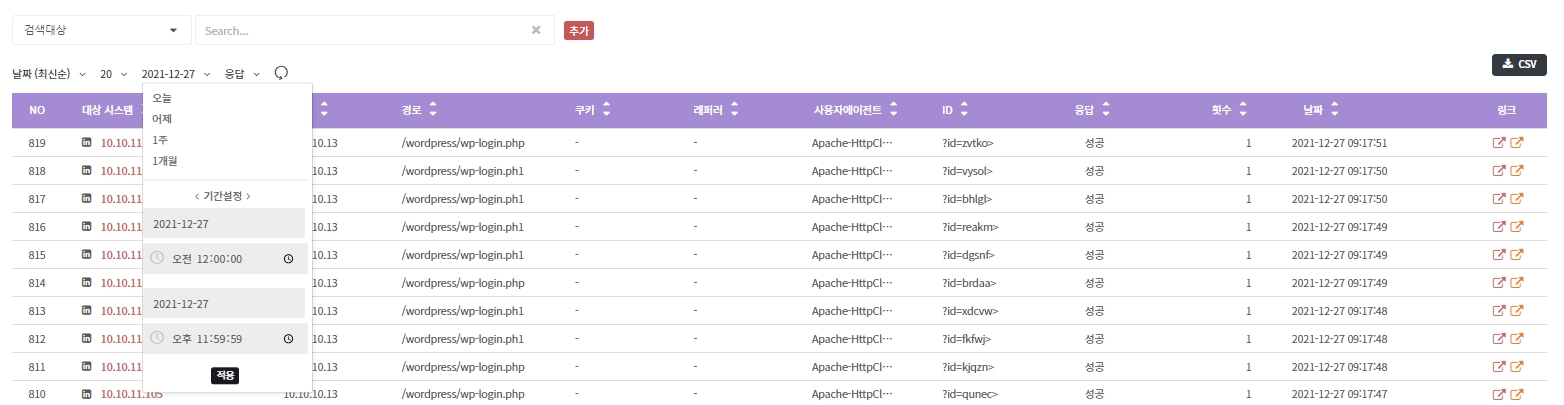Image resolution: width=1564 pixels, height=405 pixels.
Task: Select 오늘 in the date menu
Action: (x=162, y=98)
